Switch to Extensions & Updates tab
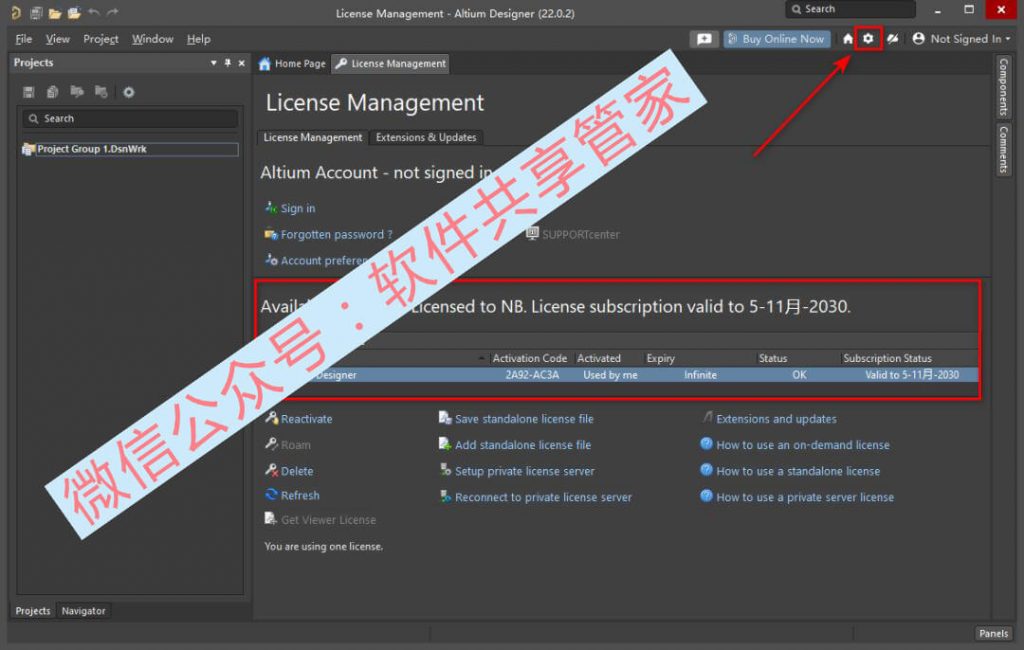 tap(426, 137)
